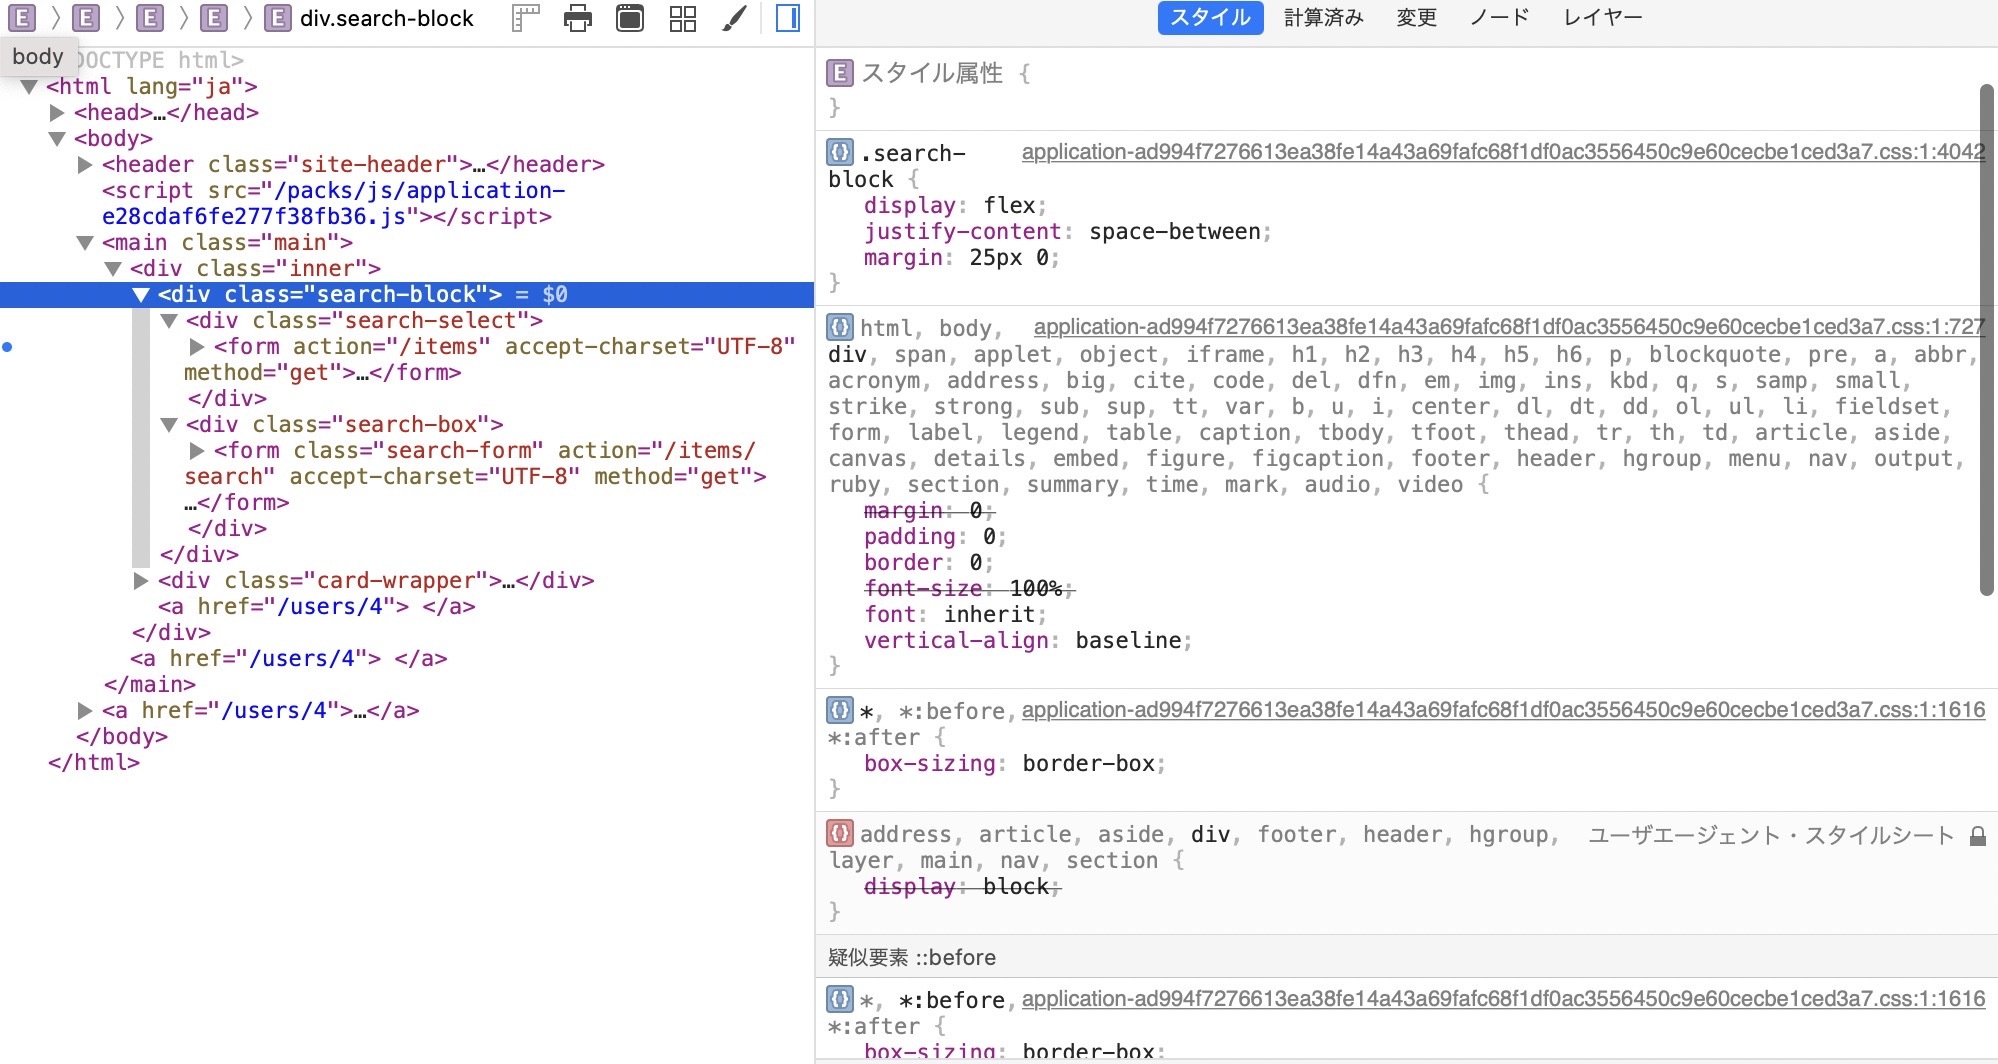Click struck-through display: block declaration

pos(961,886)
